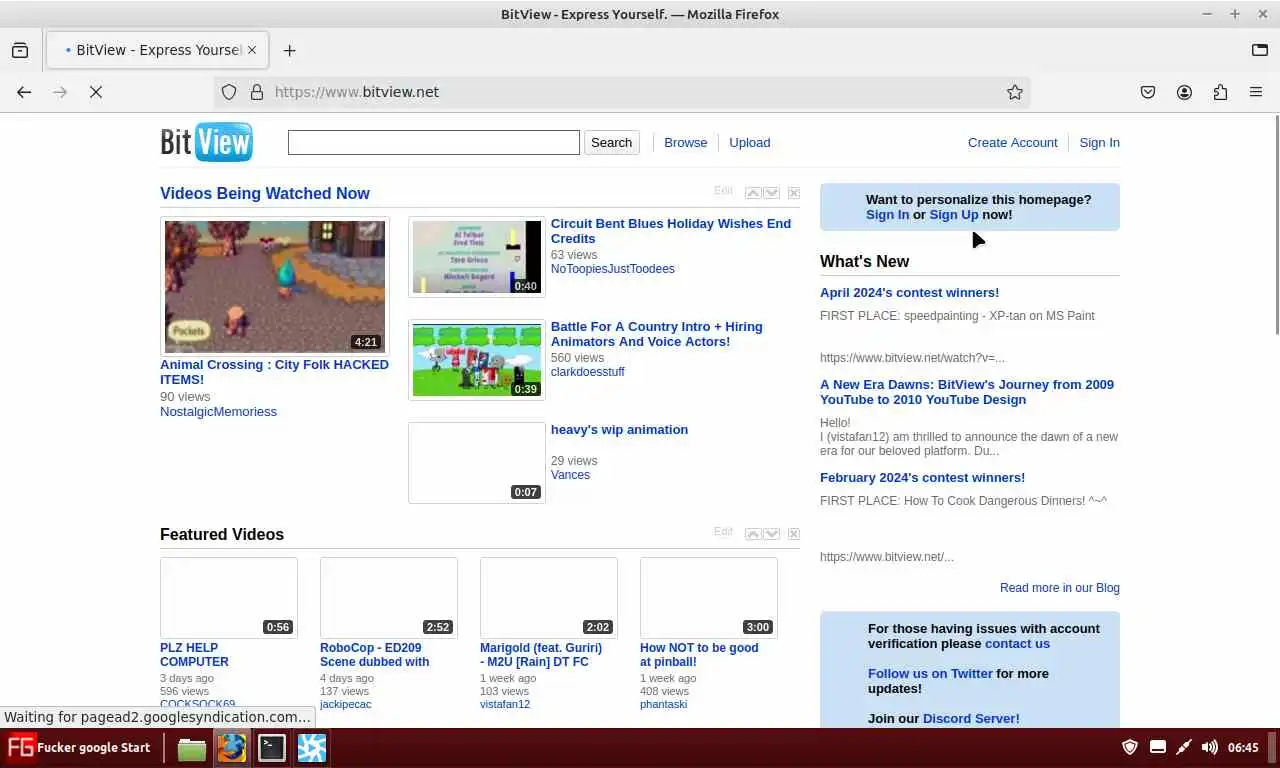Visit NoToopiesJustToodees channel
Screen dimensions: 1280x768
pyautogui.click(x=613, y=269)
